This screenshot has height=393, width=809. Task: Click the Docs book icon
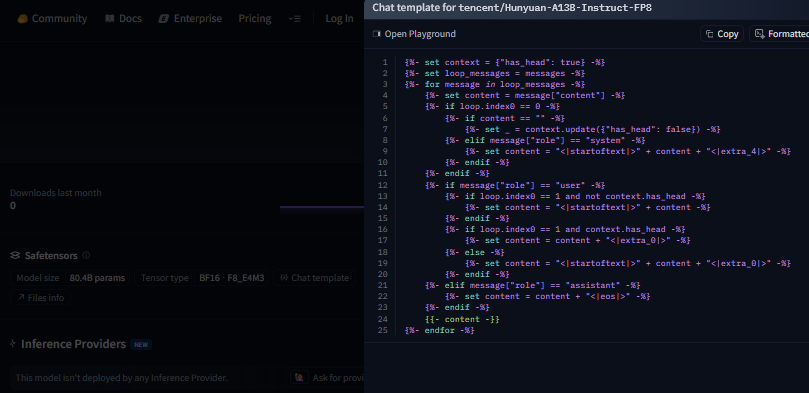[109, 19]
